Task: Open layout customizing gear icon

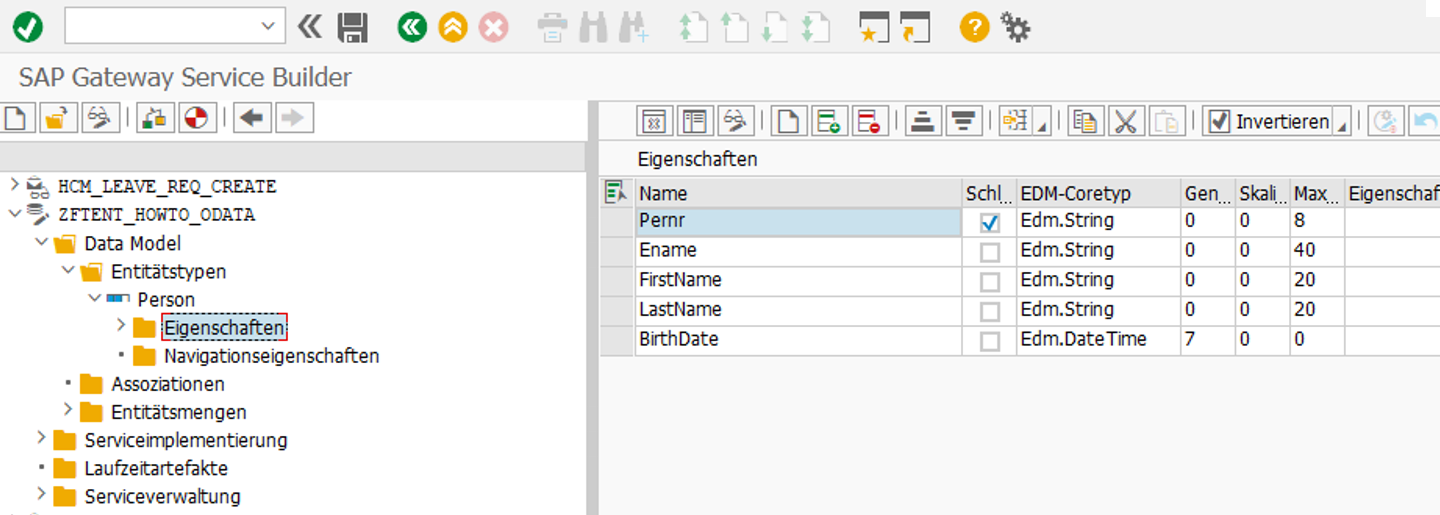Action: 1015,27
